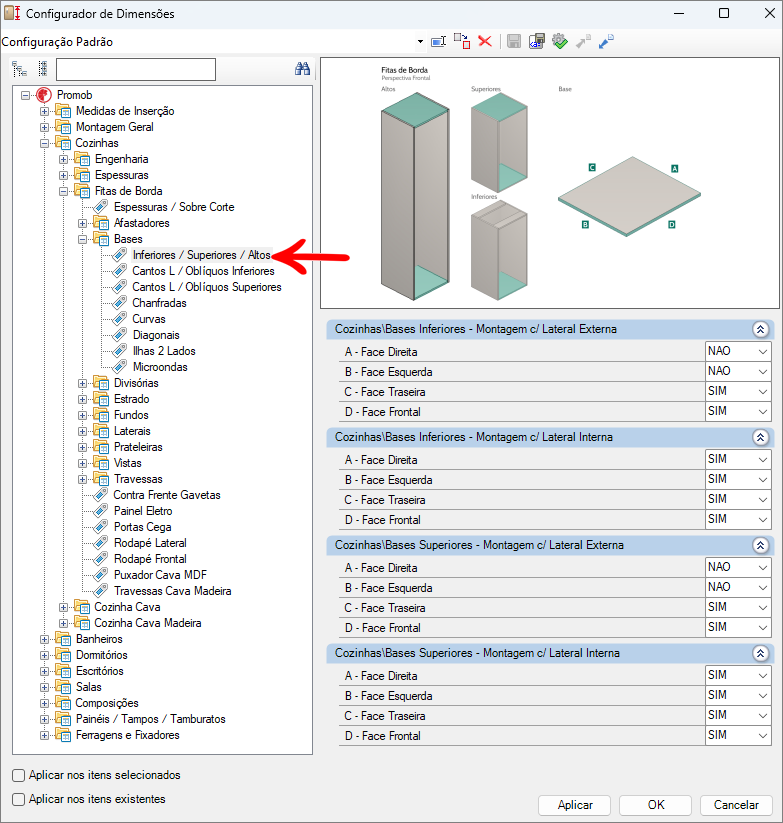783x823 pixels.
Task: Click the copy configuration icon in toolbar
Action: (461, 41)
